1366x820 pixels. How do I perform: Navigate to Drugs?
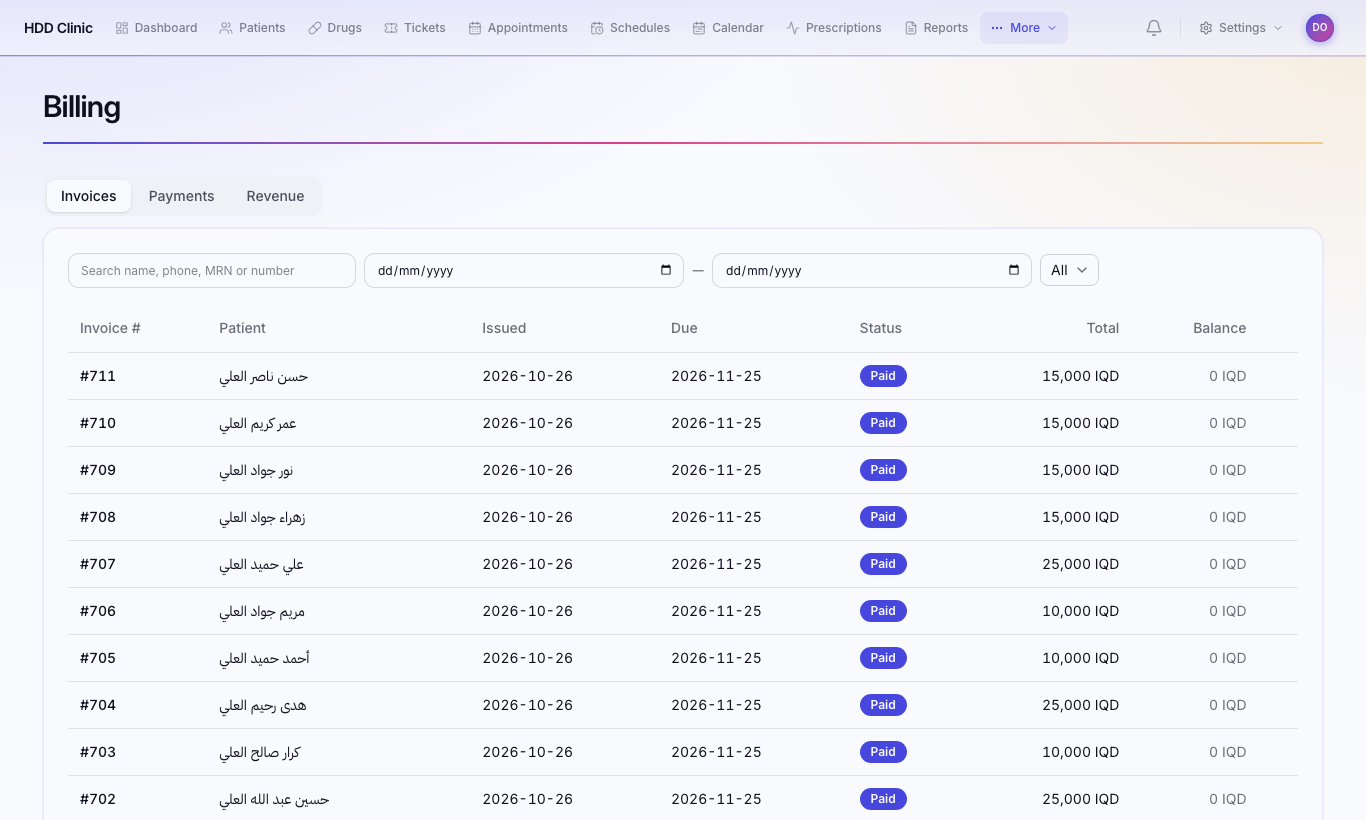pos(335,28)
